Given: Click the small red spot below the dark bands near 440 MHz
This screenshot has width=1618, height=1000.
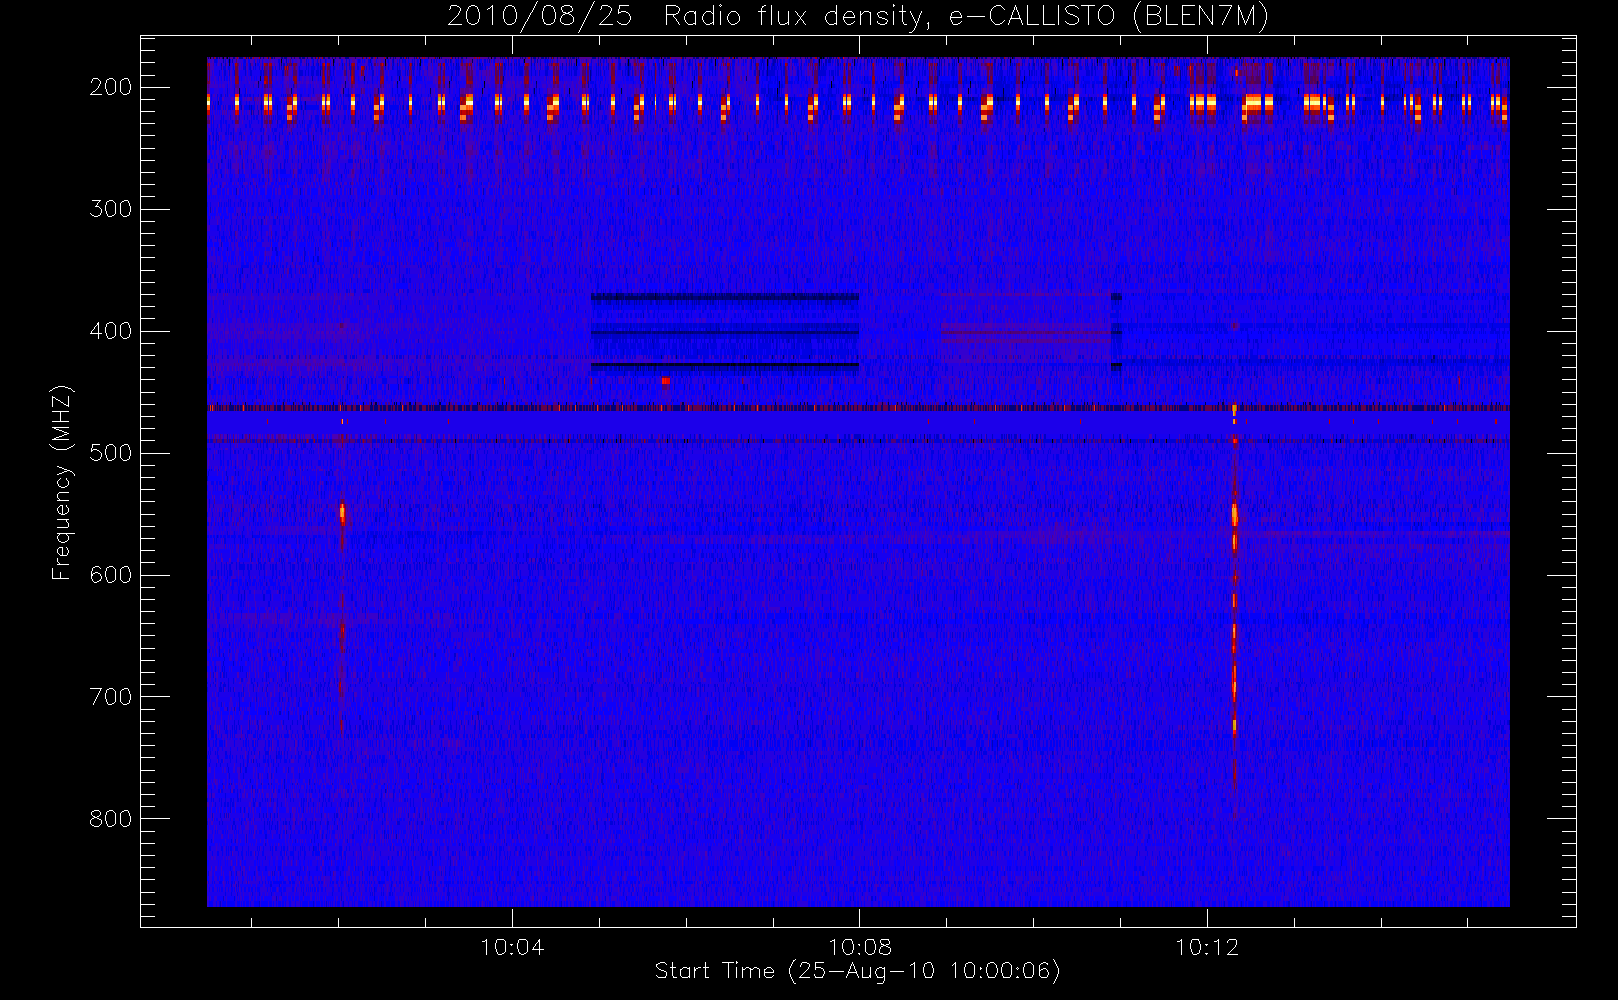Looking at the screenshot, I should 665,381.
